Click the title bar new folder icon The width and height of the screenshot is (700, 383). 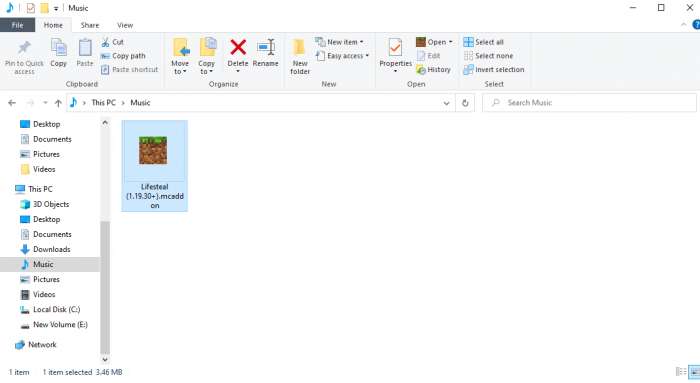(x=44, y=8)
